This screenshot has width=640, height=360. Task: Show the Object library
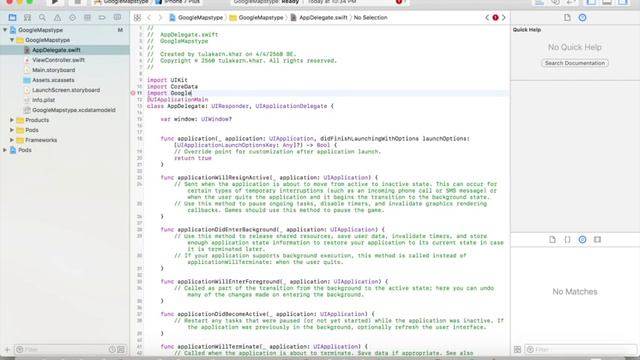point(582,240)
